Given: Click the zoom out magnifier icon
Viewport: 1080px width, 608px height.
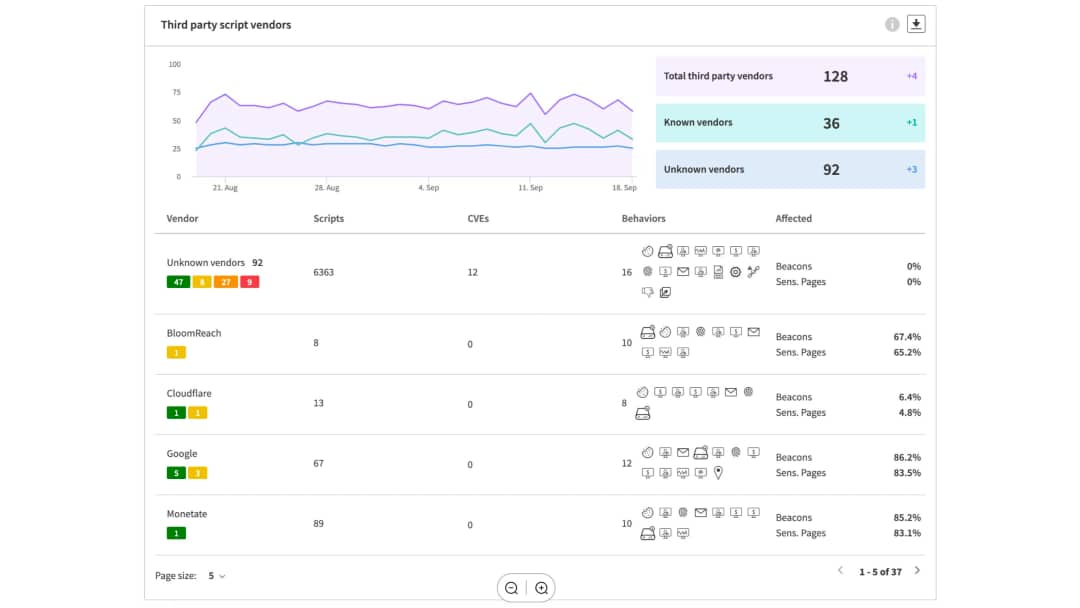Looking at the screenshot, I should [511, 588].
